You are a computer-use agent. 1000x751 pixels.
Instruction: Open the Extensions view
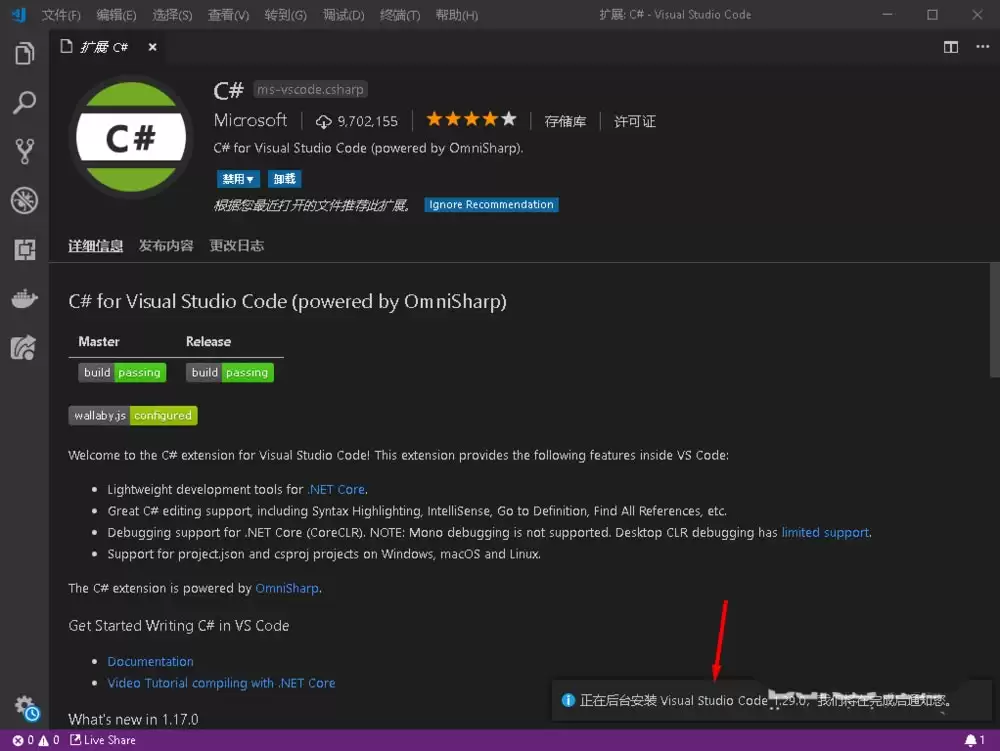(24, 247)
